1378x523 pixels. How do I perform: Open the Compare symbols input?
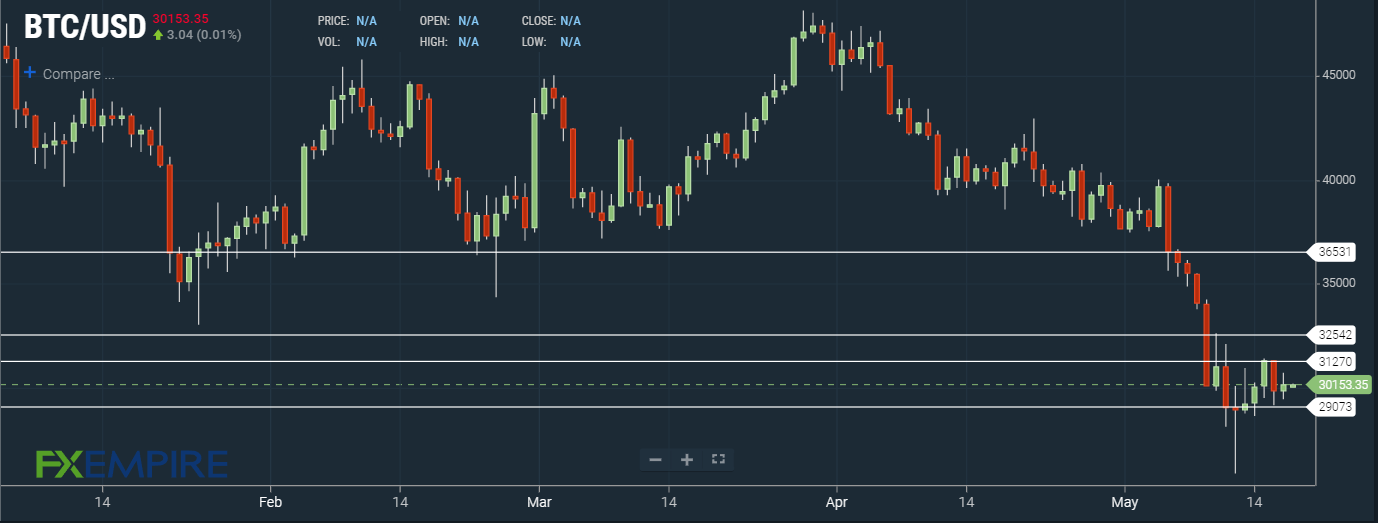pyautogui.click(x=79, y=74)
